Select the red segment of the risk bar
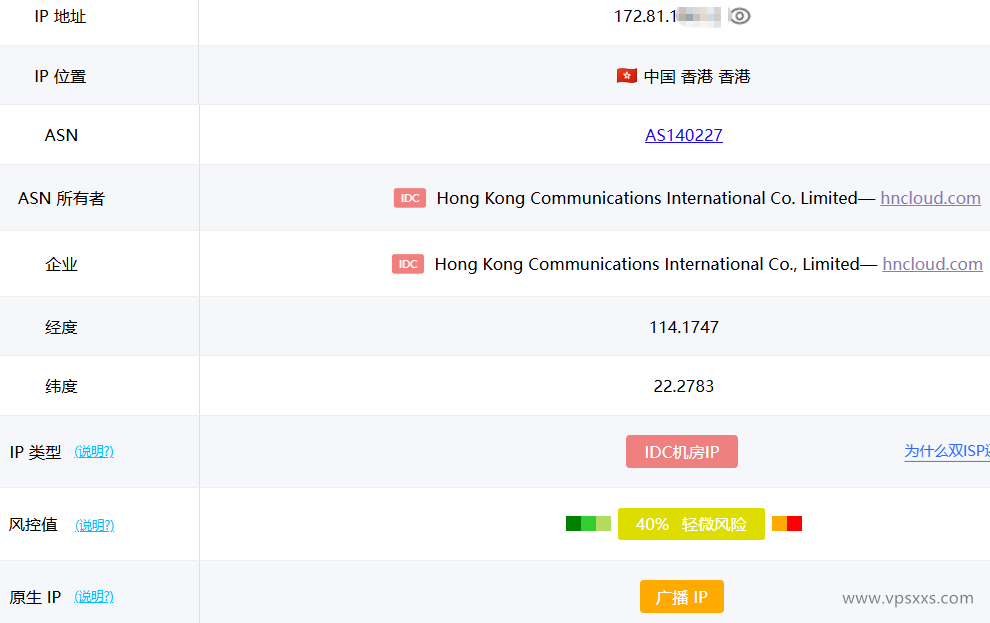Screen dimensions: 990x623 tap(795, 523)
